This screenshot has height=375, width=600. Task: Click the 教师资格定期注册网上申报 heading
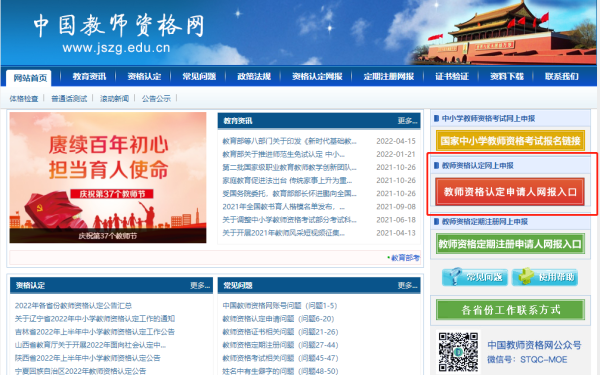[x=485, y=222]
